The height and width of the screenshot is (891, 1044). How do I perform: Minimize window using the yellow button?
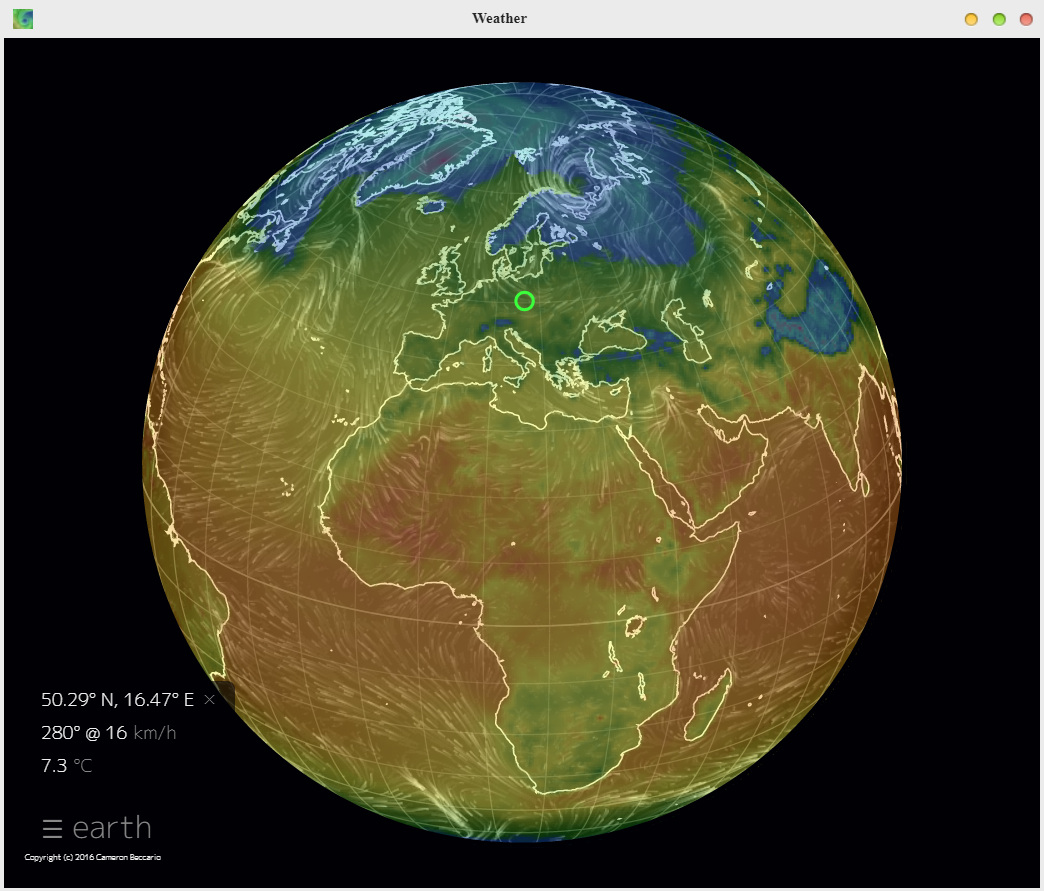click(x=971, y=19)
